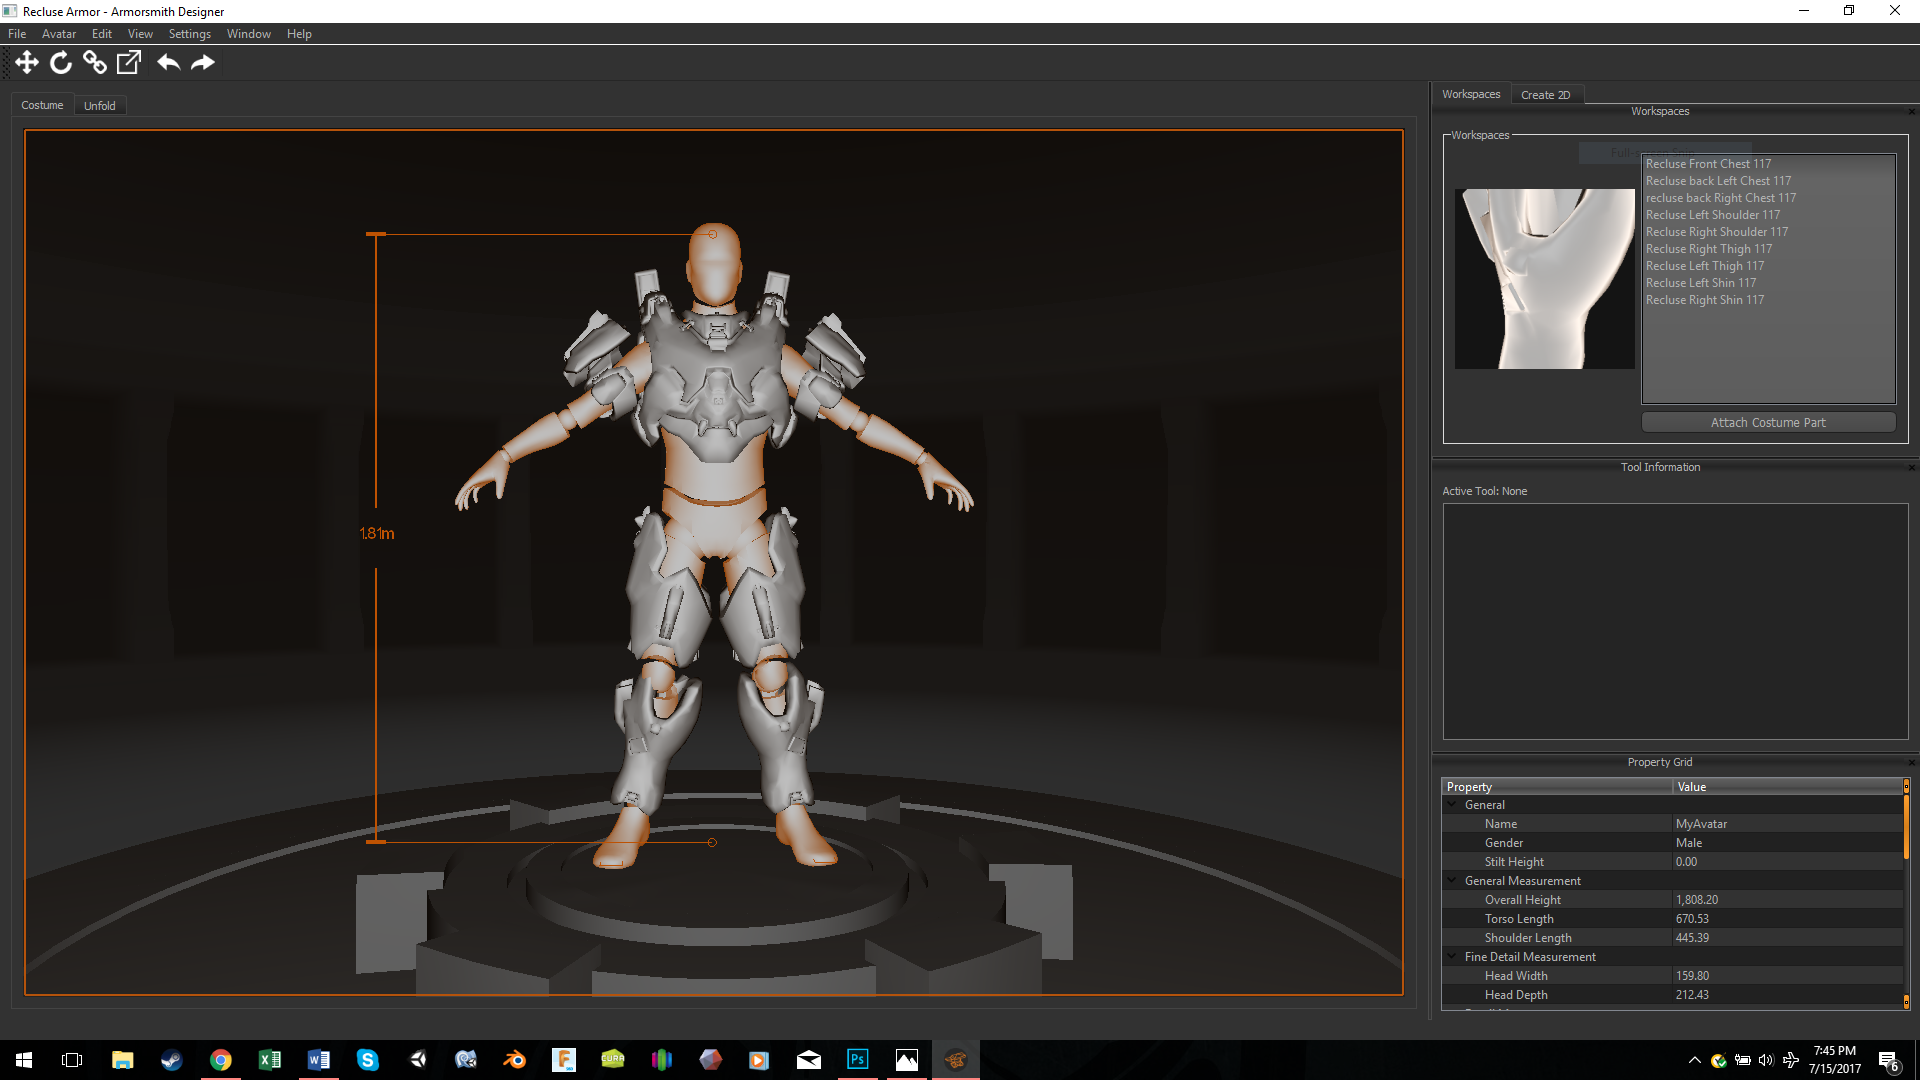
Task: Switch to the Unfold tab
Action: tap(100, 106)
